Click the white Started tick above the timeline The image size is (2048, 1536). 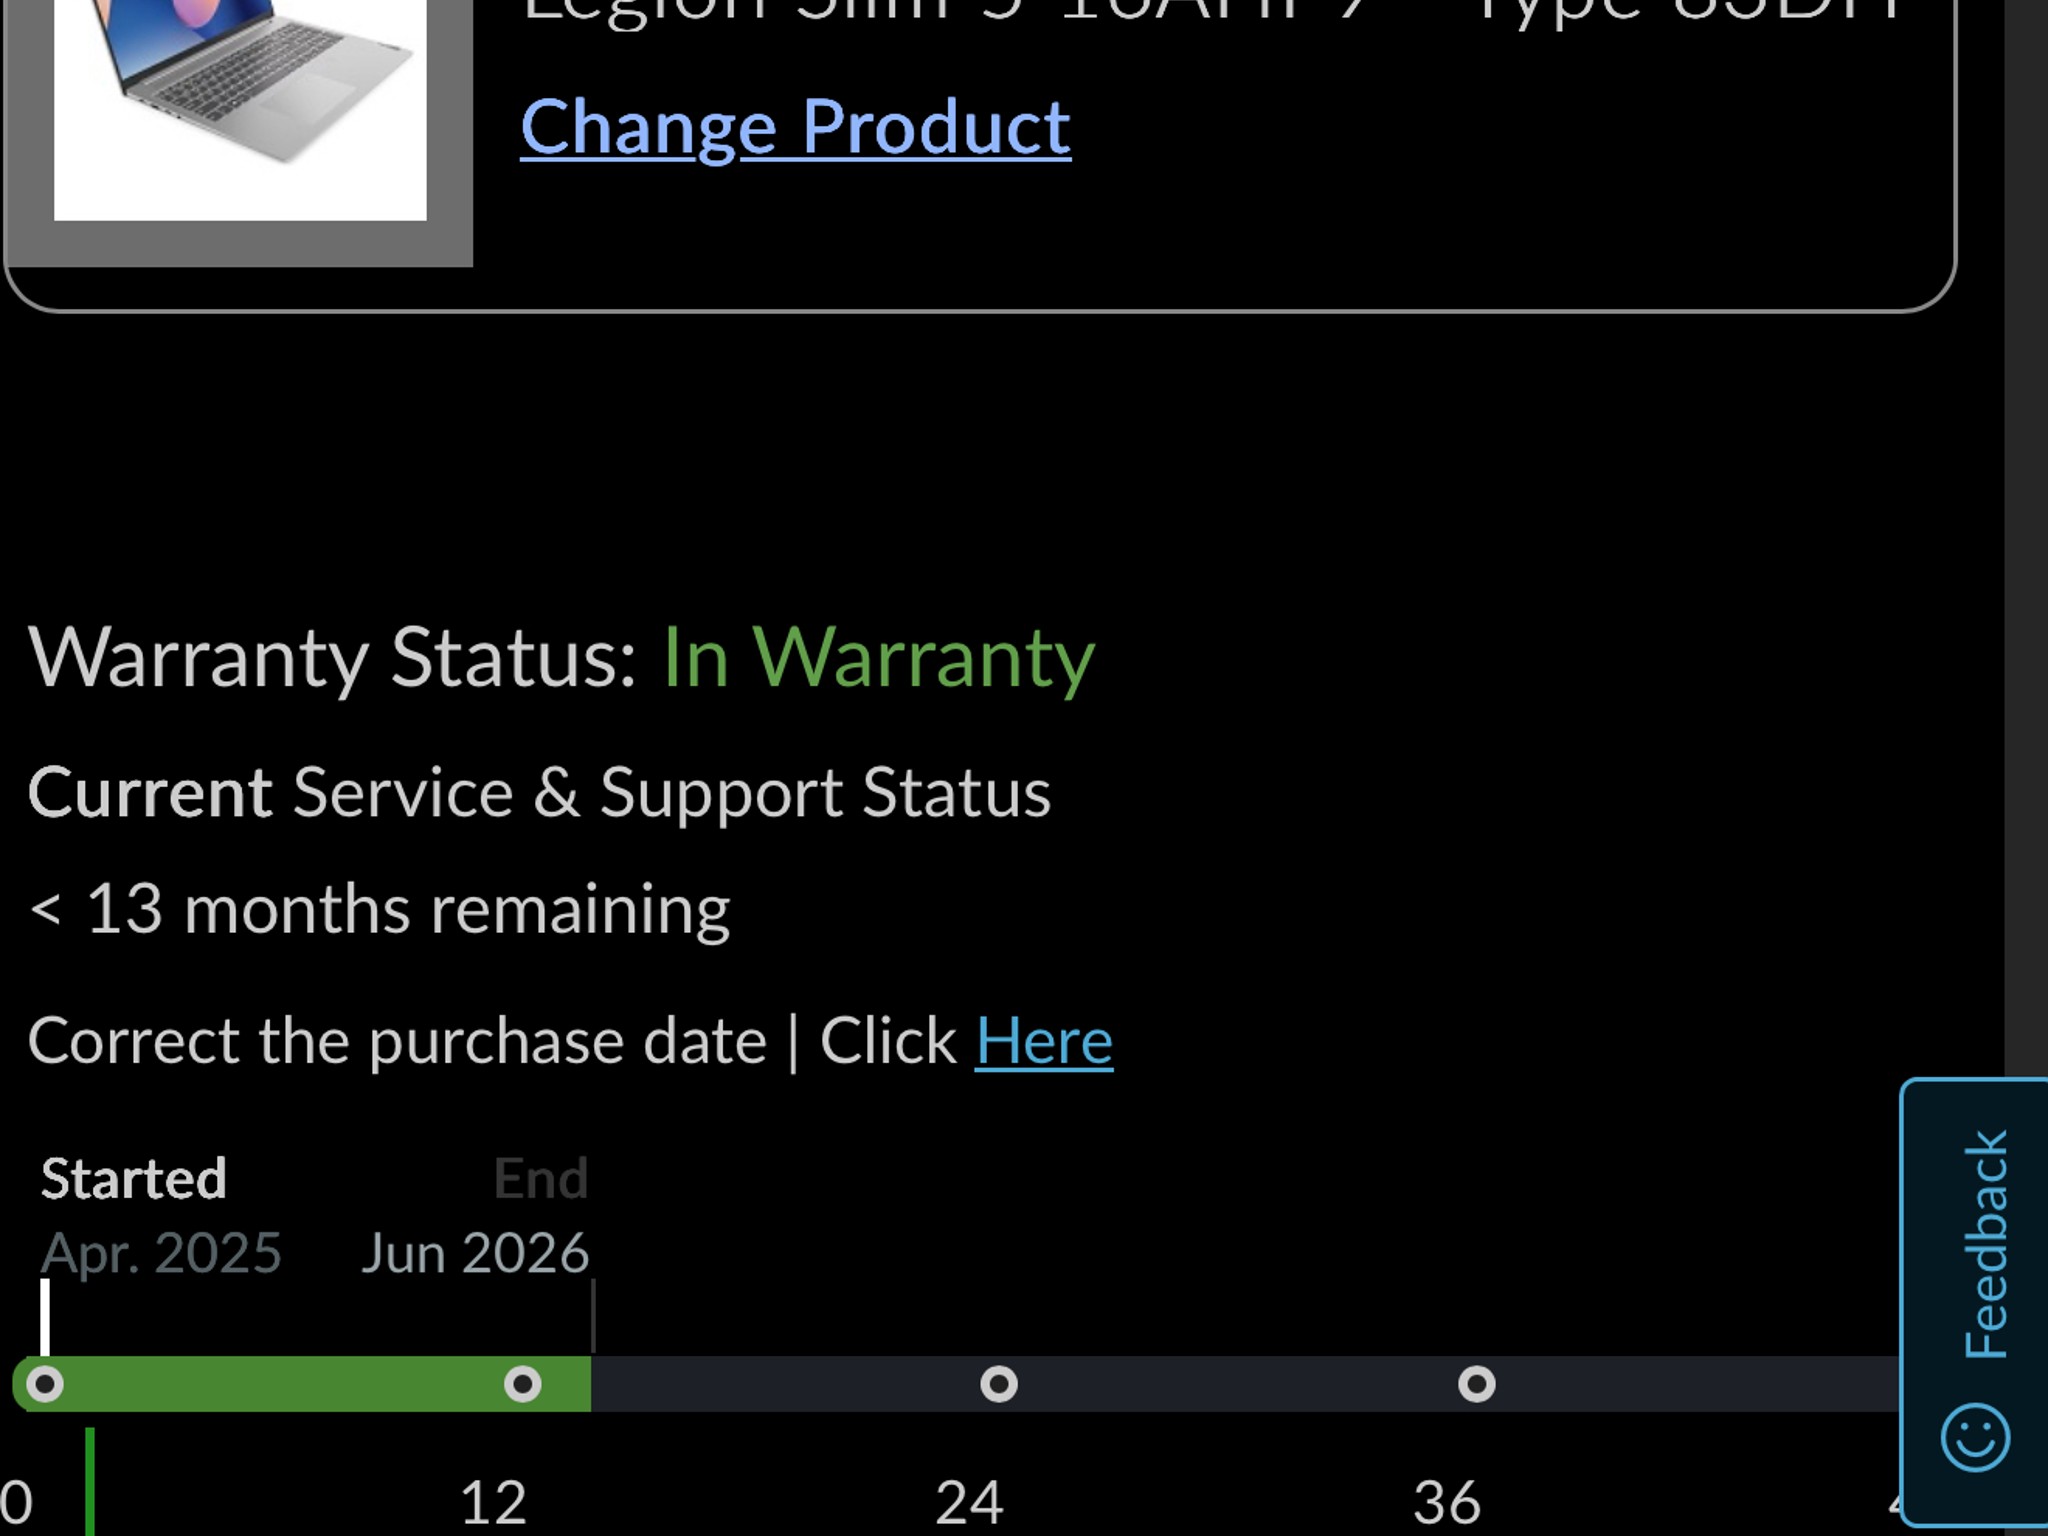45,1315
